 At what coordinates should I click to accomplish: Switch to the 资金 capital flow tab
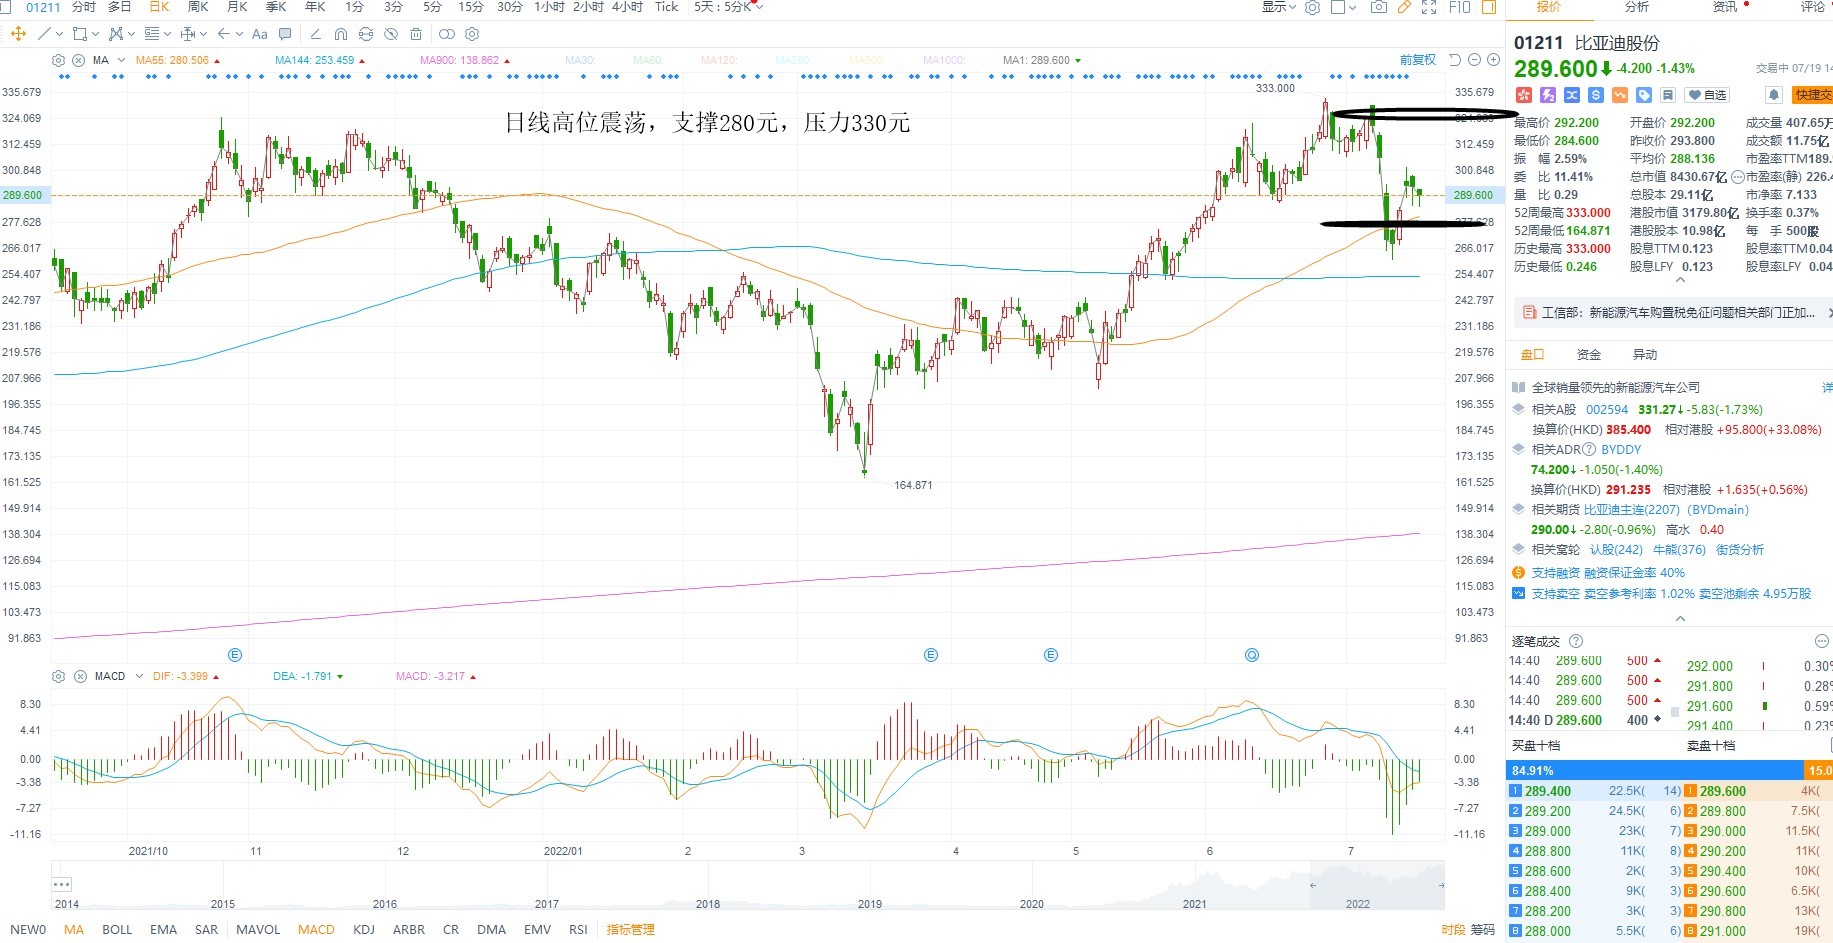(1589, 355)
